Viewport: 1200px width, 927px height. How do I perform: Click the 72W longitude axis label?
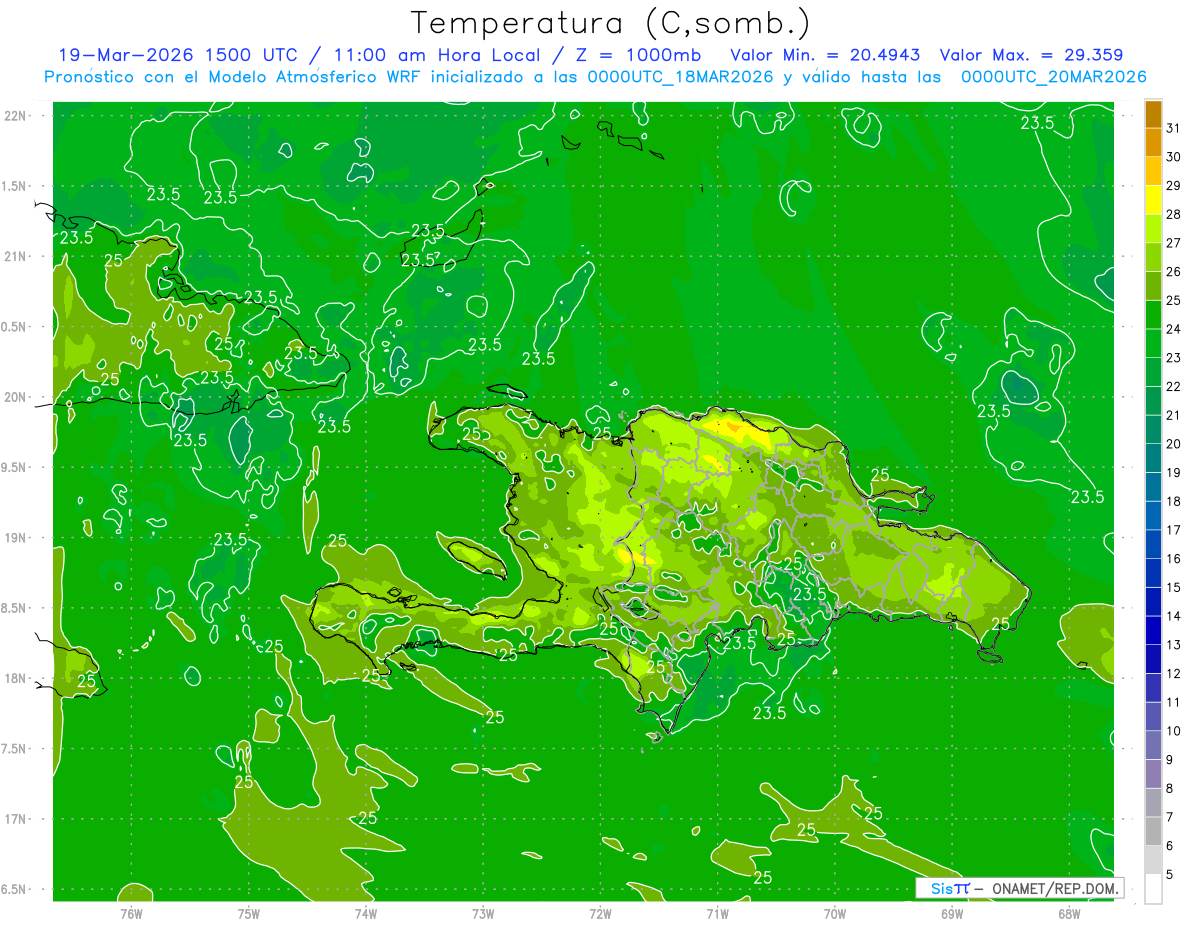click(x=600, y=914)
